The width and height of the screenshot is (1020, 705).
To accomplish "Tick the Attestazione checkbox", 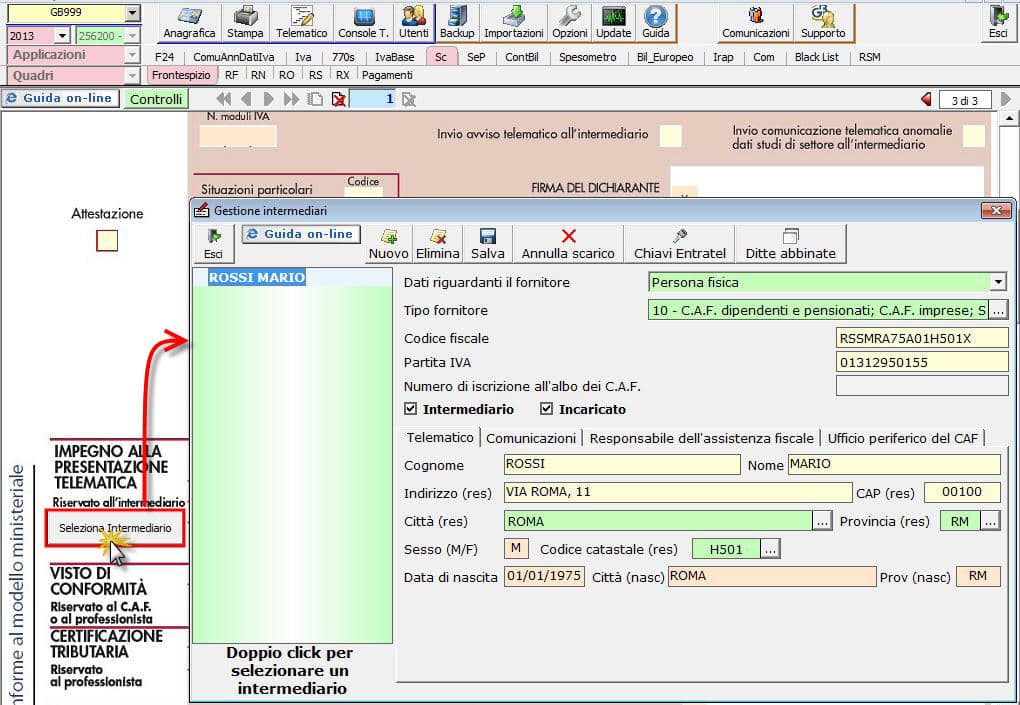I will click(107, 240).
